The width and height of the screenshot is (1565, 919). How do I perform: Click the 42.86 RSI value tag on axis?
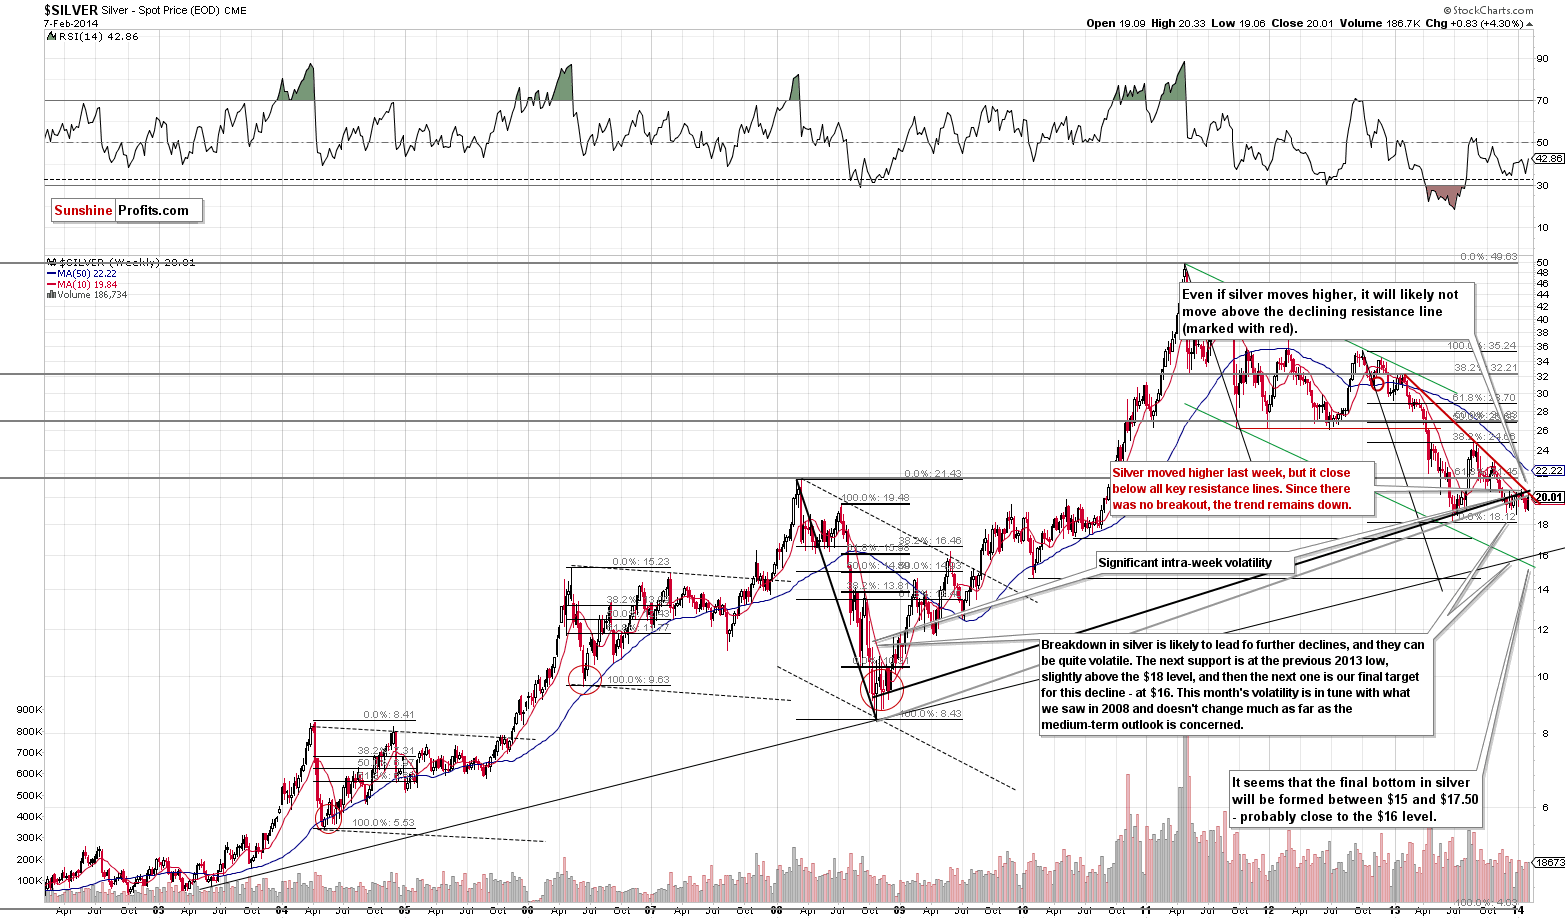(1549, 158)
